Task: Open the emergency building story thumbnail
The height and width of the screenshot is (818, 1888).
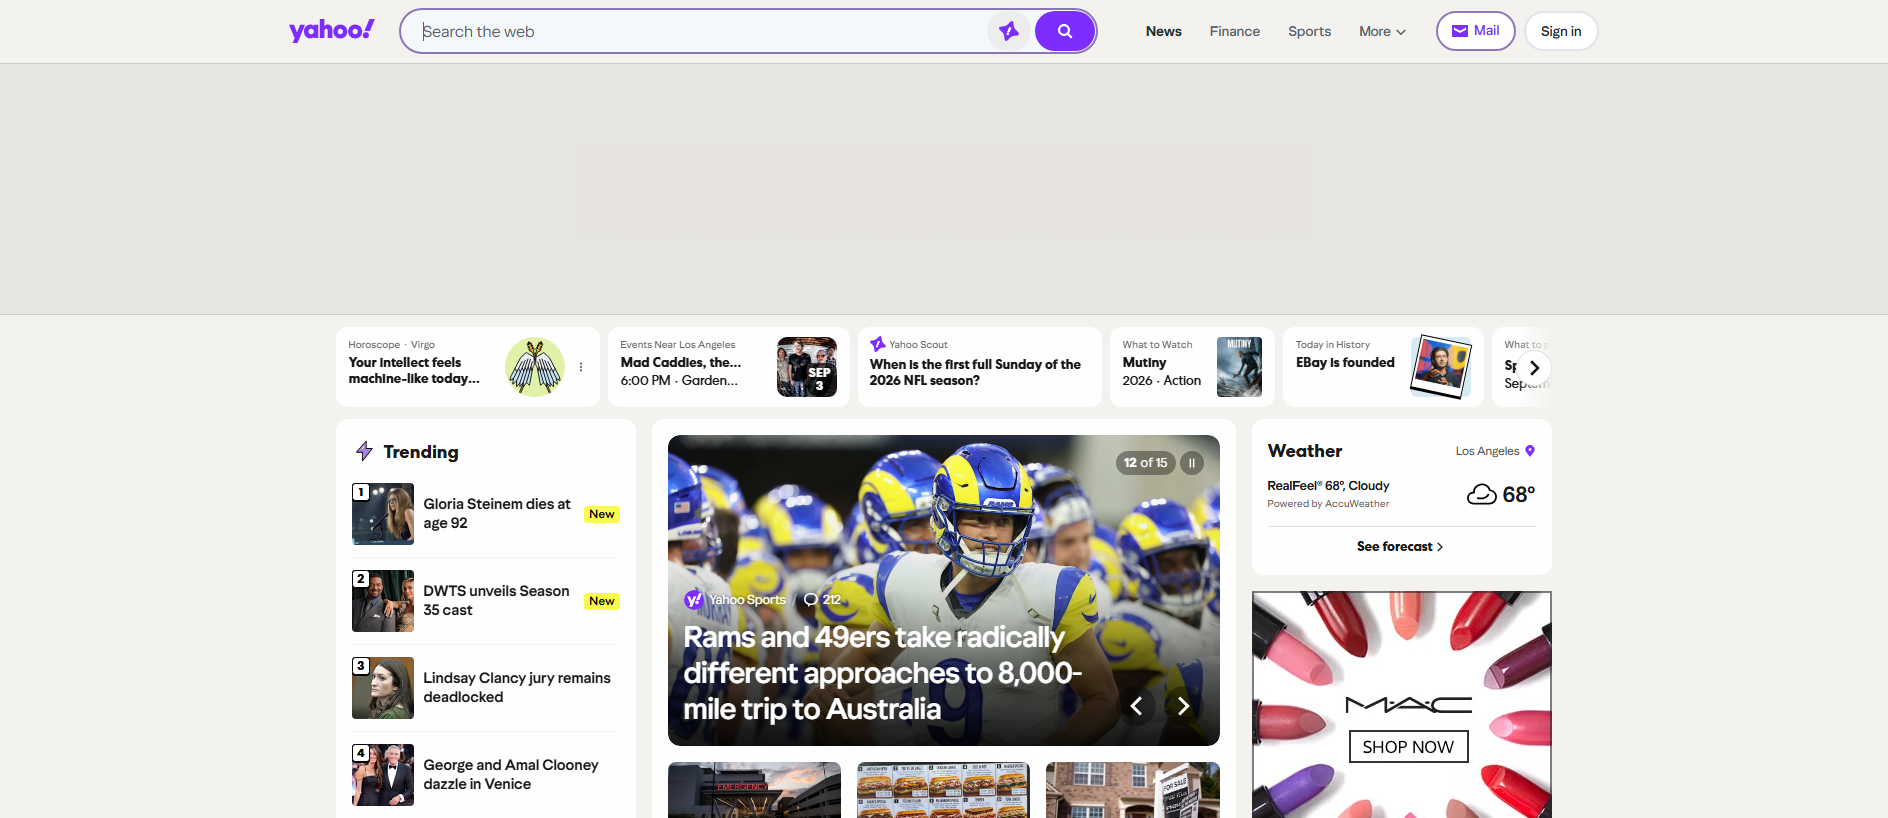Action: (x=754, y=790)
